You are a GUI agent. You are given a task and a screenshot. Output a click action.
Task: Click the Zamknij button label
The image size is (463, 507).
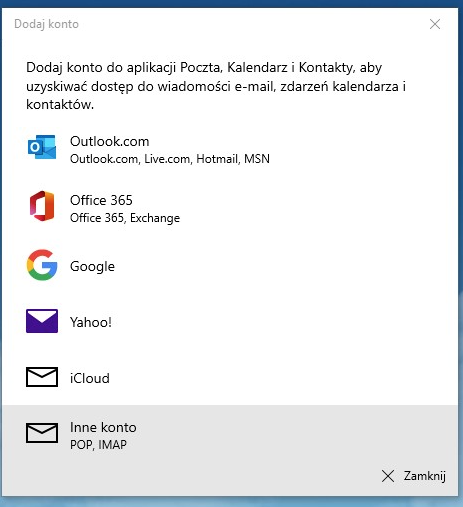click(x=425, y=476)
